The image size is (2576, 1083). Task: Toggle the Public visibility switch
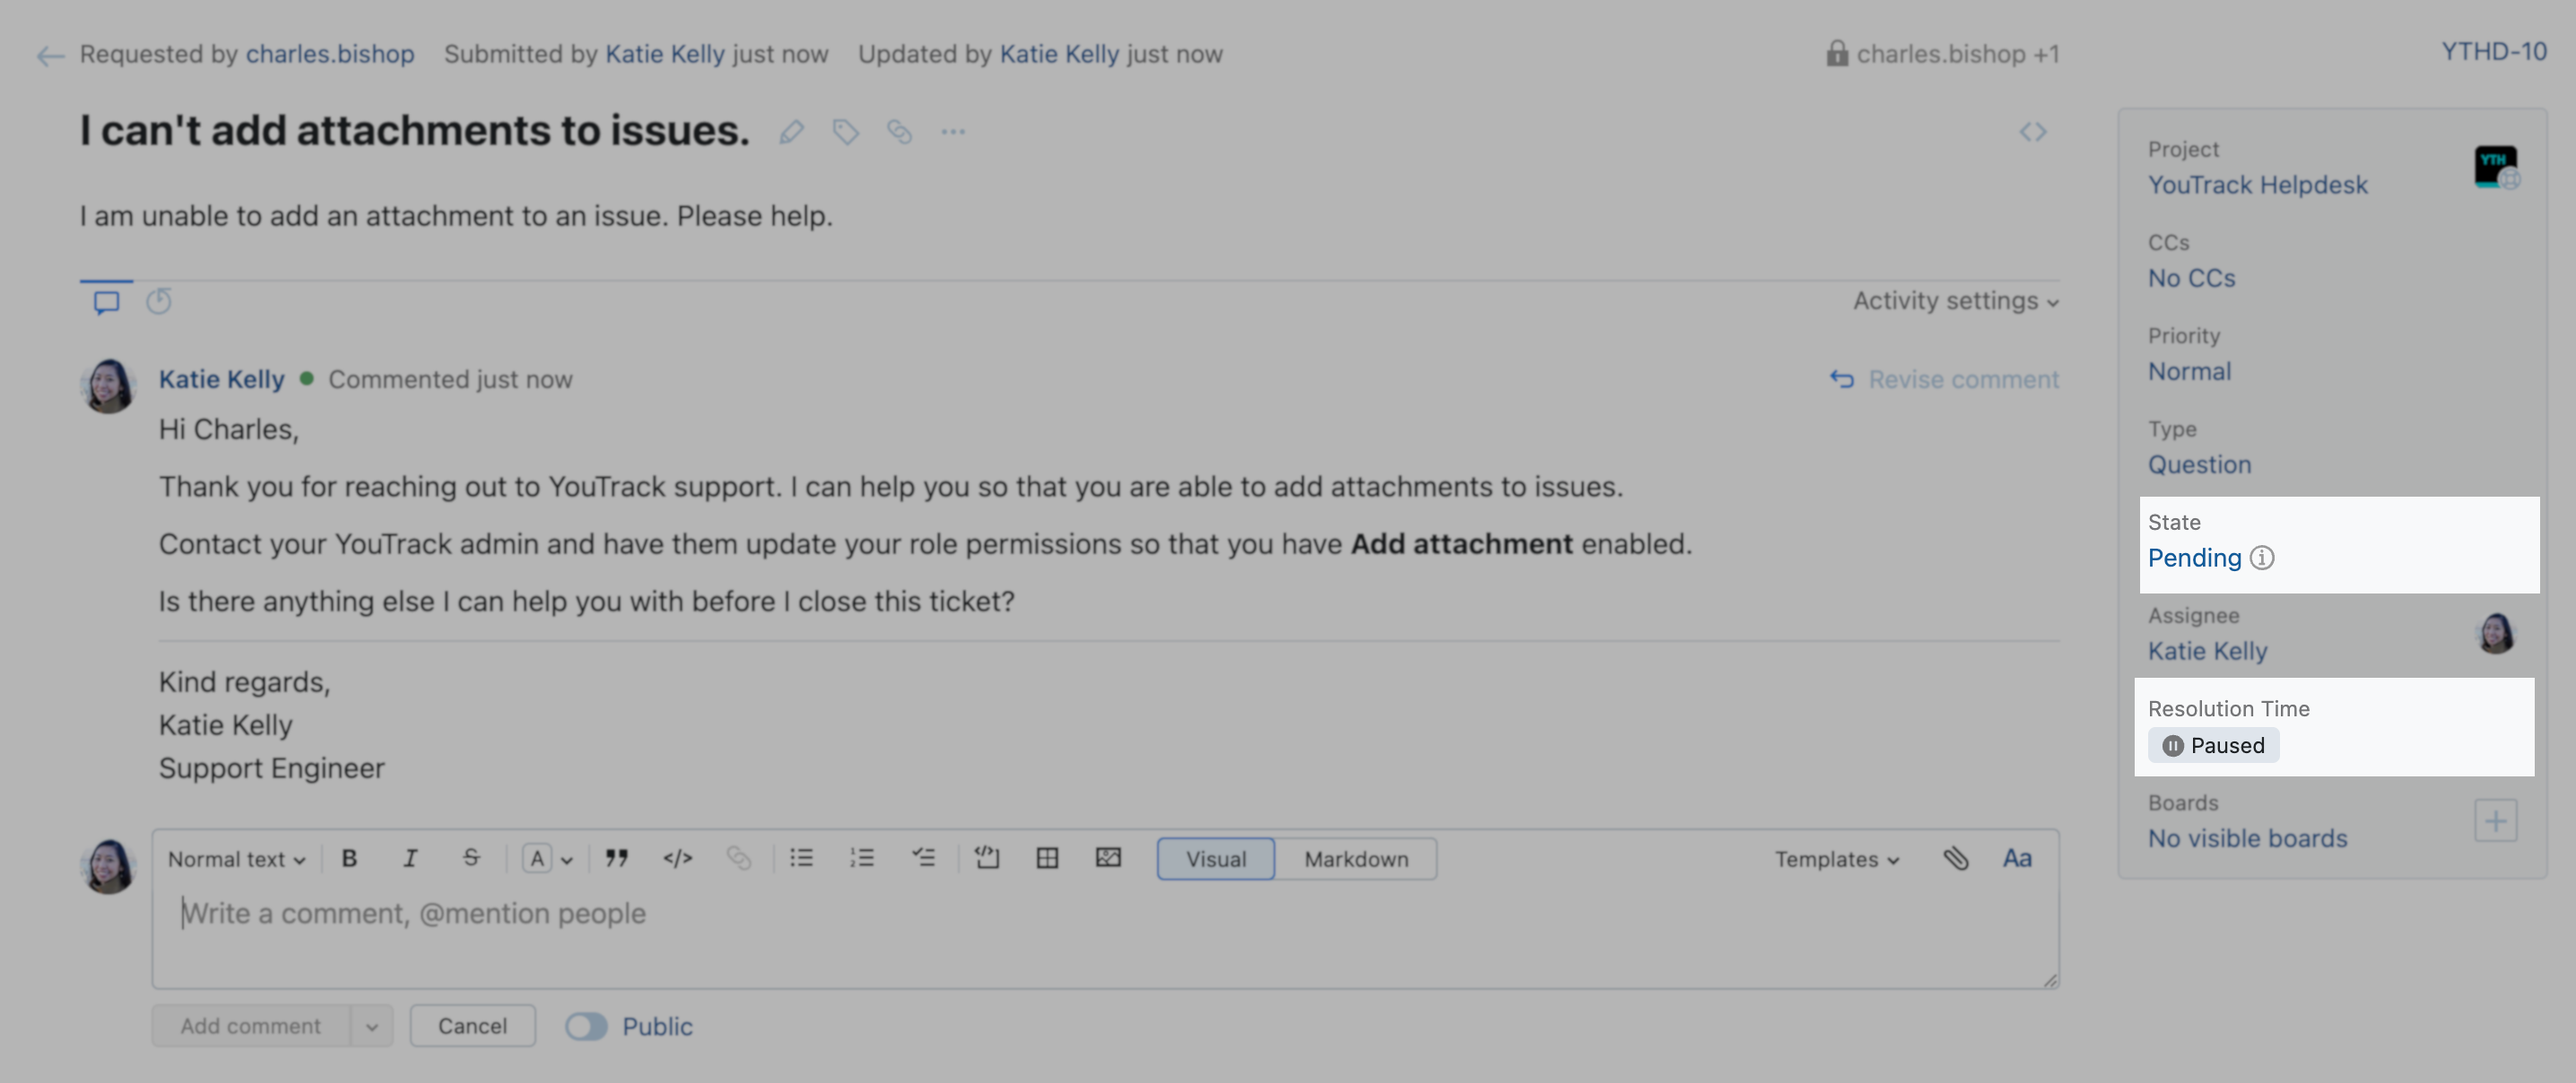(586, 1026)
